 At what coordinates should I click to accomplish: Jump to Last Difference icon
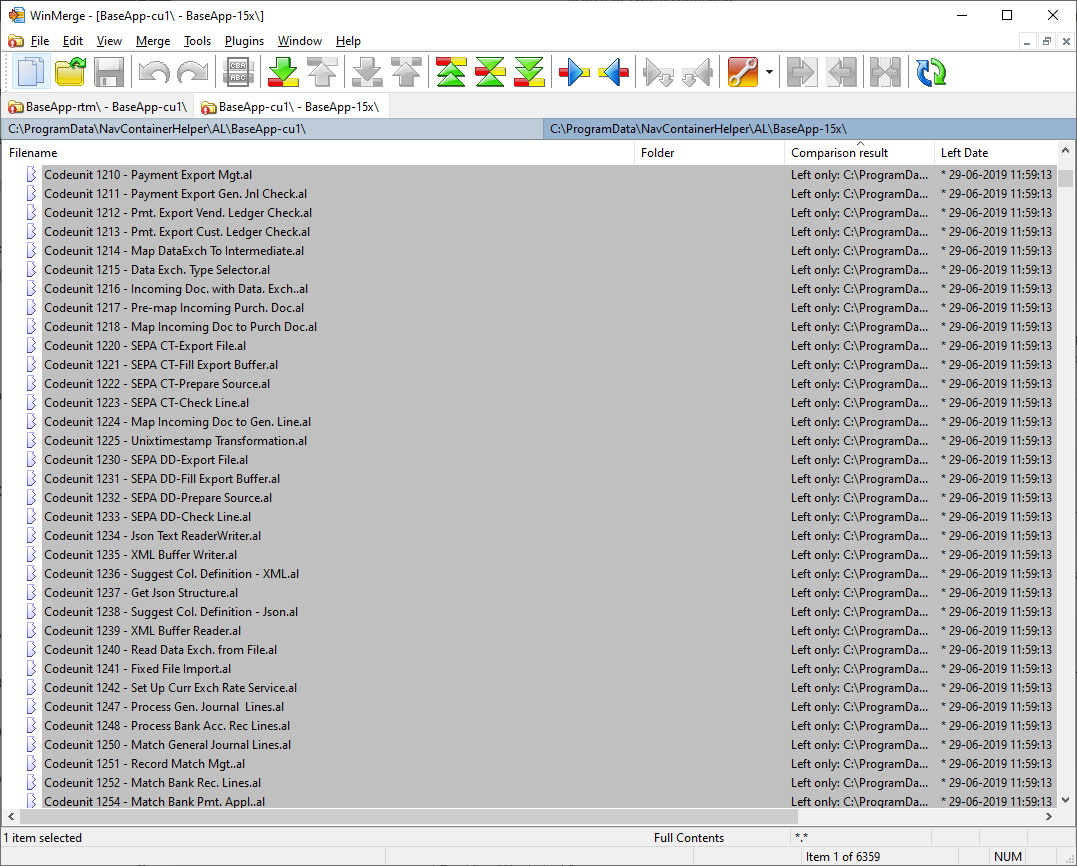530,72
